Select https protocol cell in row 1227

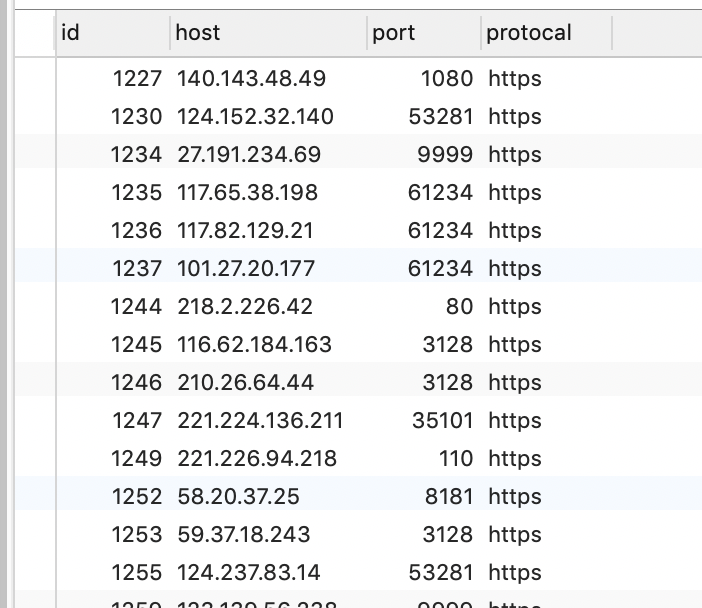pos(515,79)
